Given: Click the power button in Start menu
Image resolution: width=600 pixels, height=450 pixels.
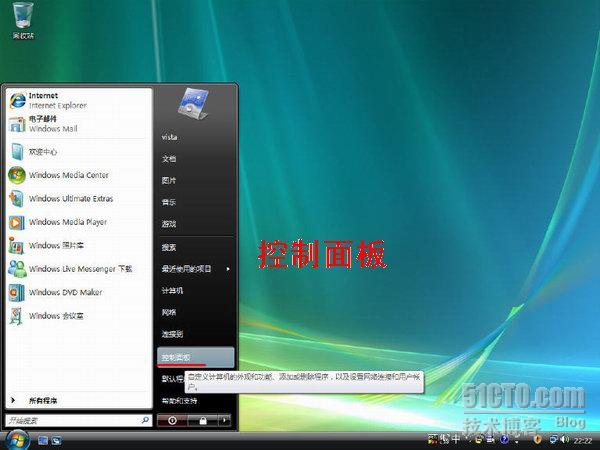Looking at the screenshot, I should [172, 421].
